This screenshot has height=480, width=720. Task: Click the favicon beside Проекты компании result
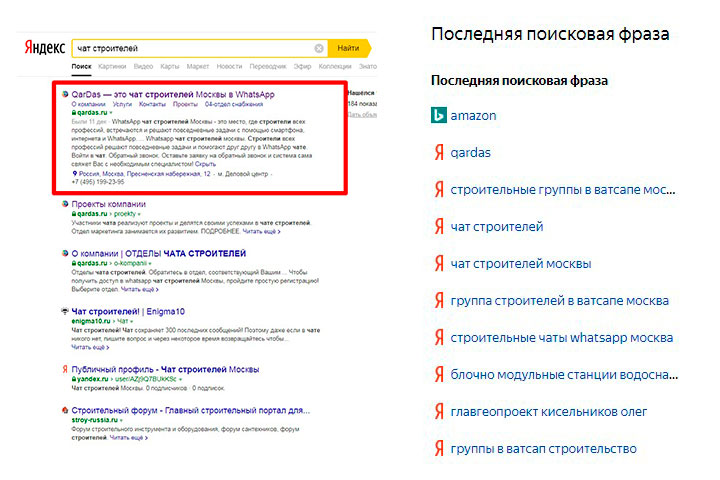coord(65,204)
